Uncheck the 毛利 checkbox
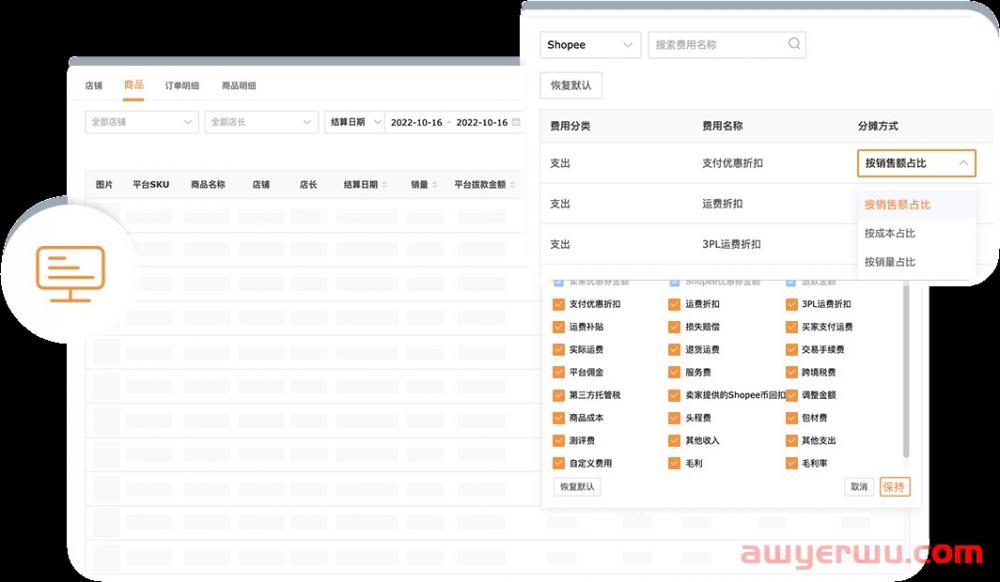The height and width of the screenshot is (582, 1000). pyautogui.click(x=673, y=464)
